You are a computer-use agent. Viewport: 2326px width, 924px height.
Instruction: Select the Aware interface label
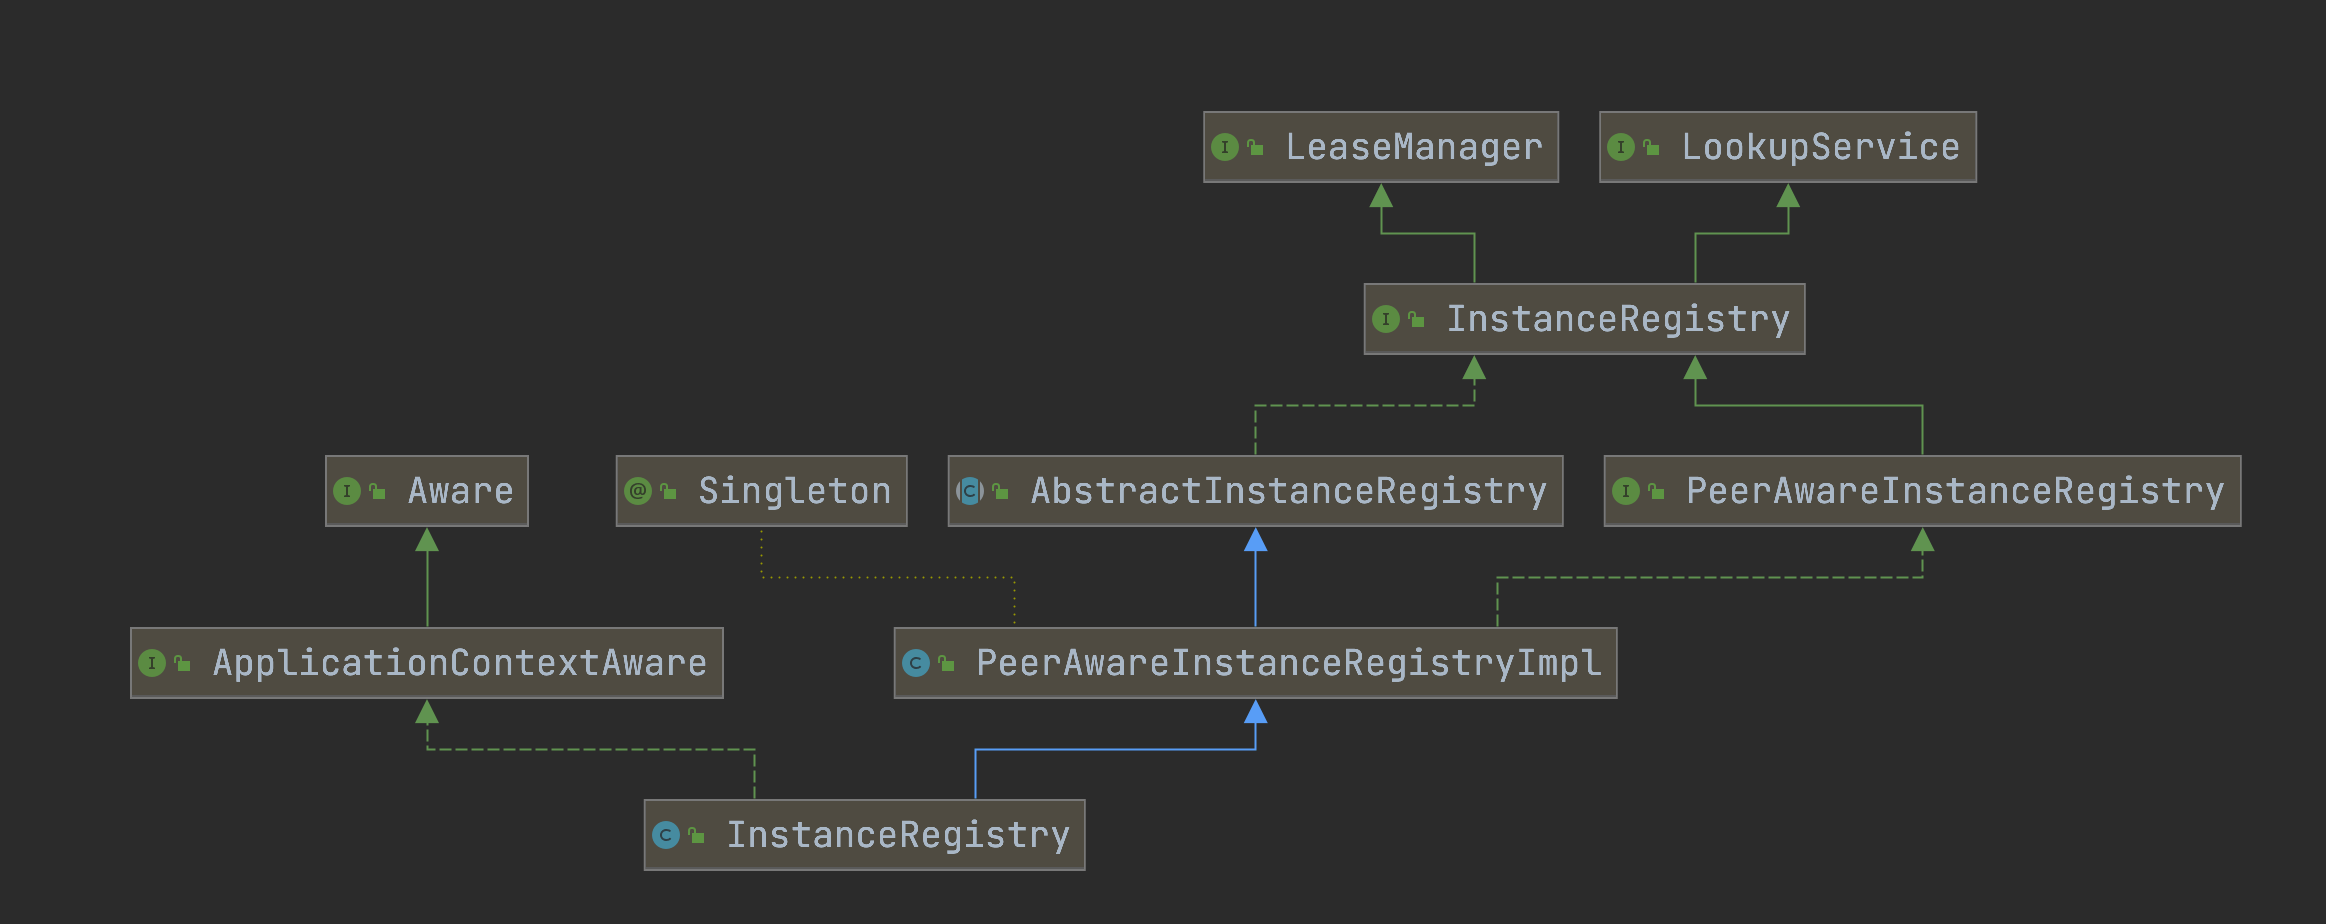[x=460, y=491]
